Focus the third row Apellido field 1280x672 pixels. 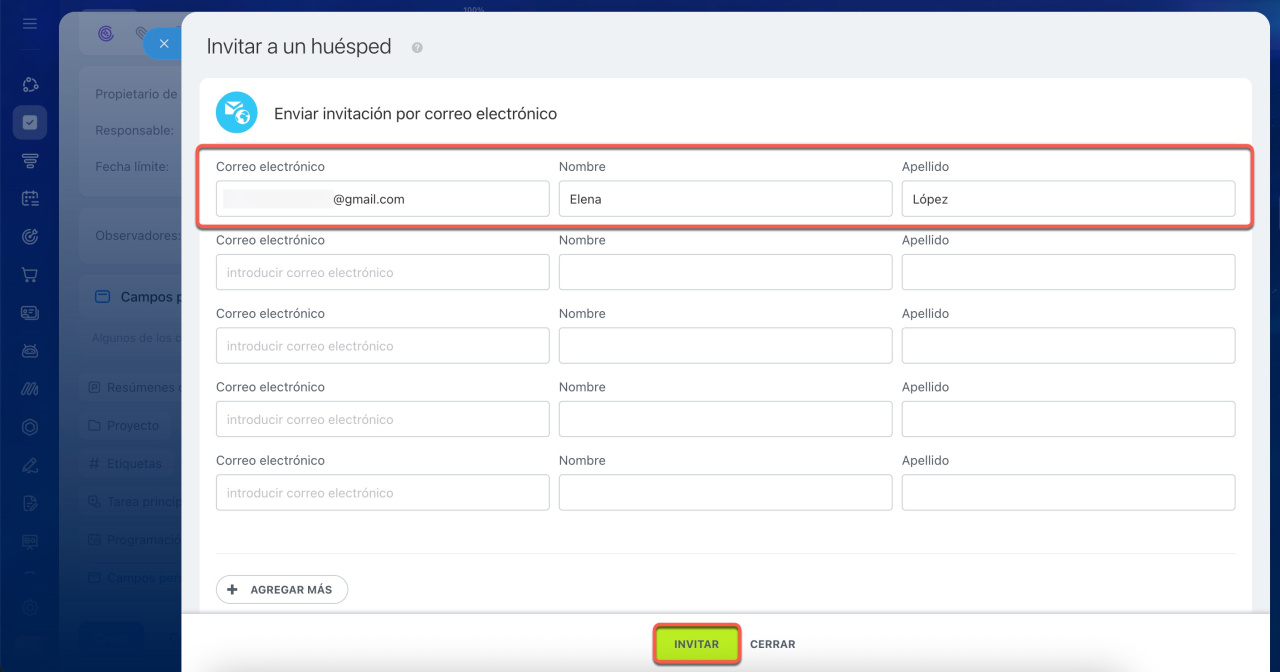click(1068, 346)
